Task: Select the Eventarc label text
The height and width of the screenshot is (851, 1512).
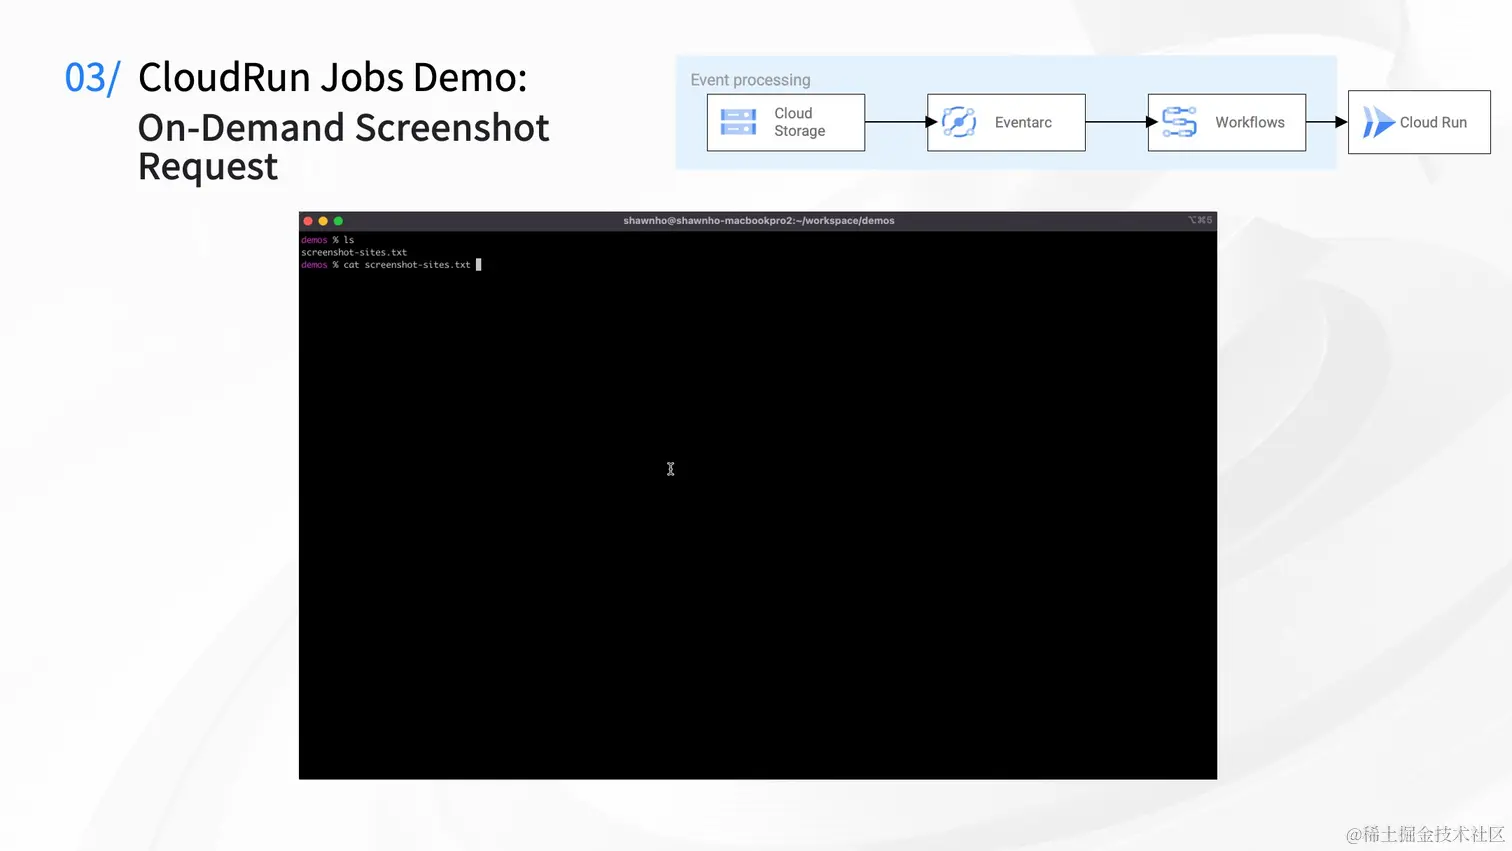Action: (x=1023, y=122)
